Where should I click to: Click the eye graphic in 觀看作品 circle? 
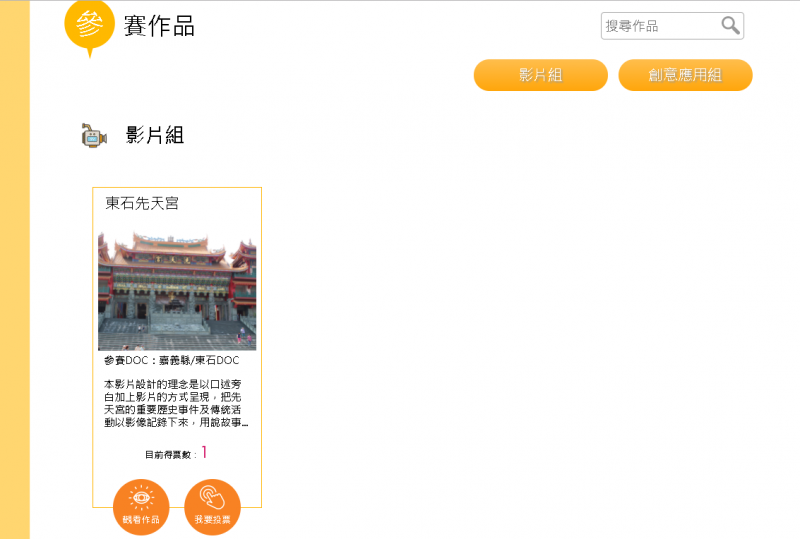coord(141,498)
